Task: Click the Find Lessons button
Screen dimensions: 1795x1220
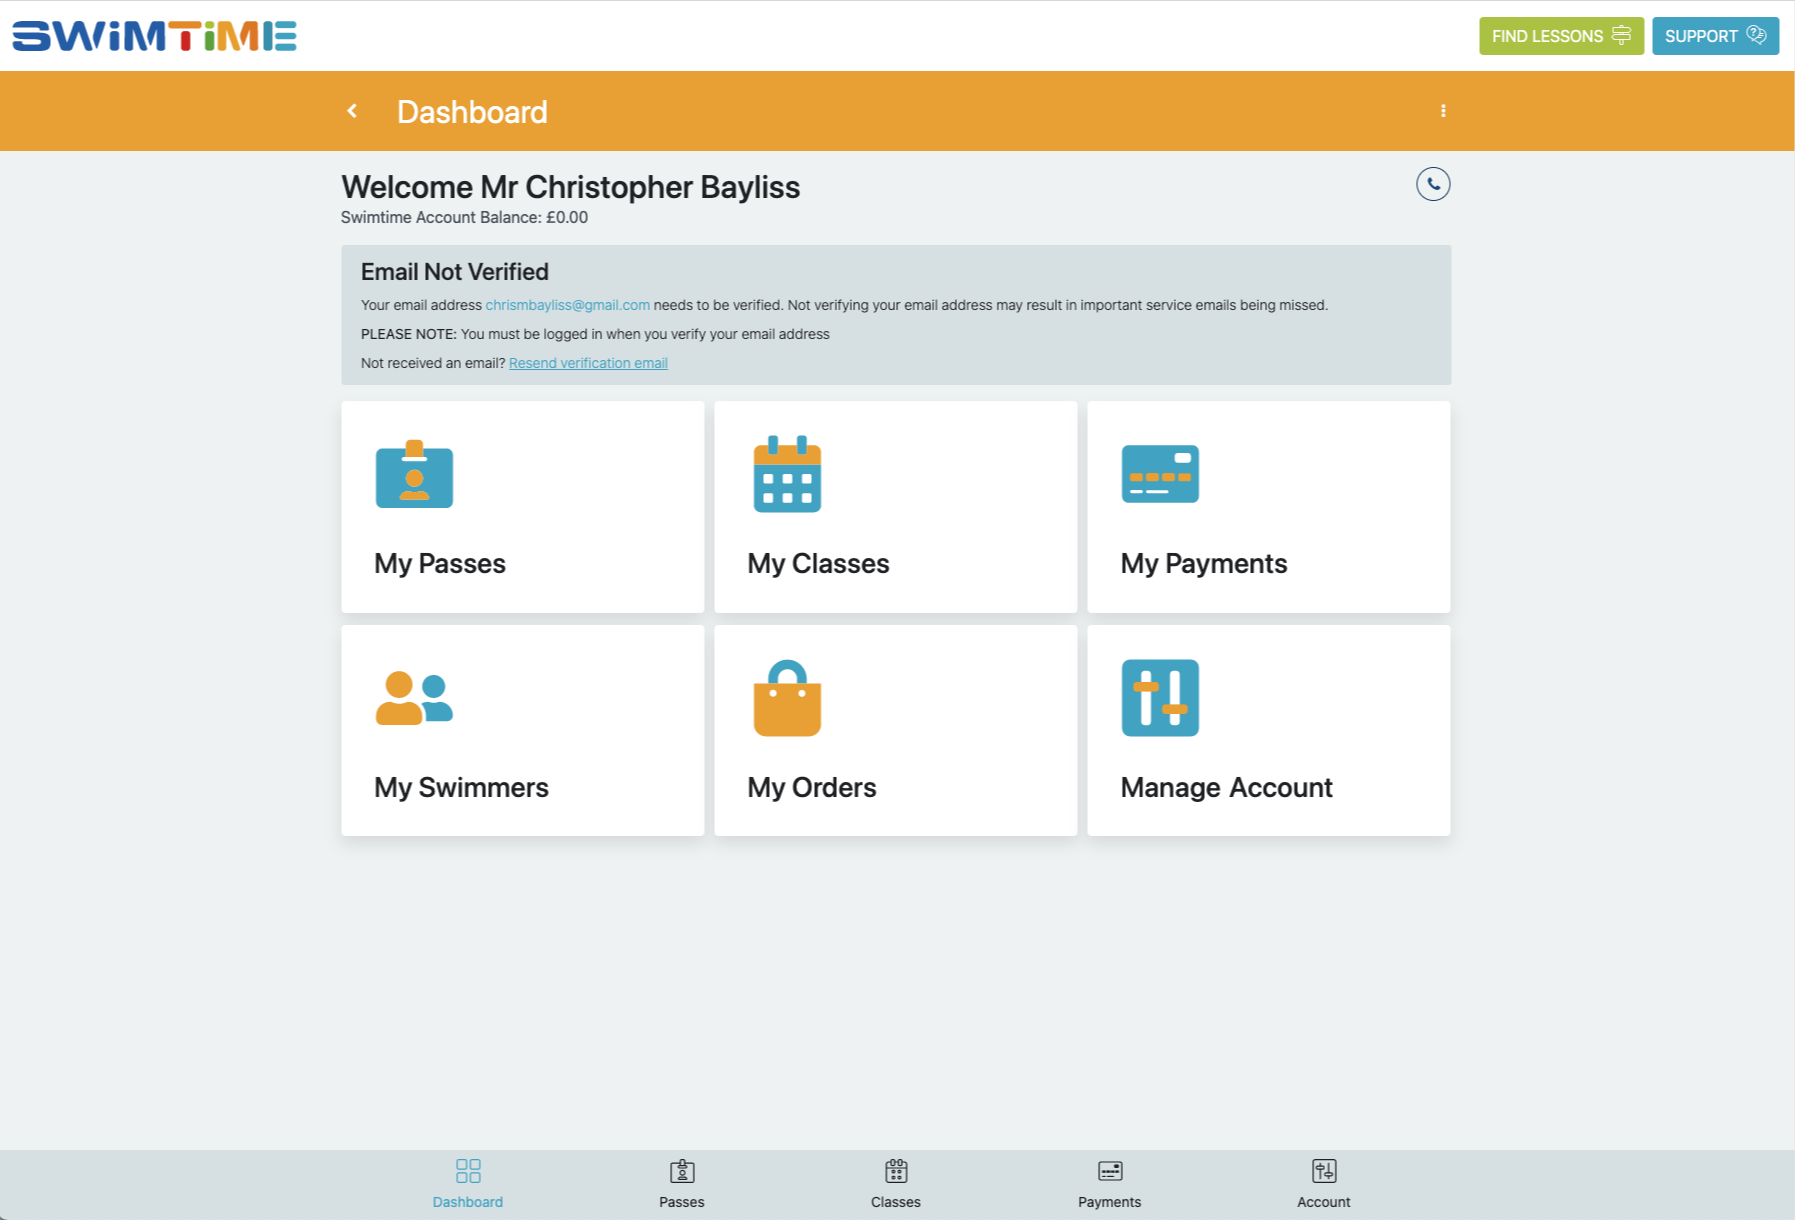Action: 1561,36
